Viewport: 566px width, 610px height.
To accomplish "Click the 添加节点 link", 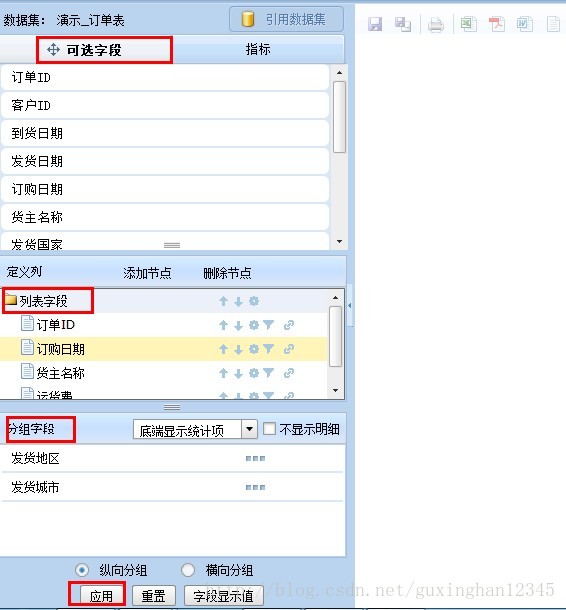I will pyautogui.click(x=147, y=273).
